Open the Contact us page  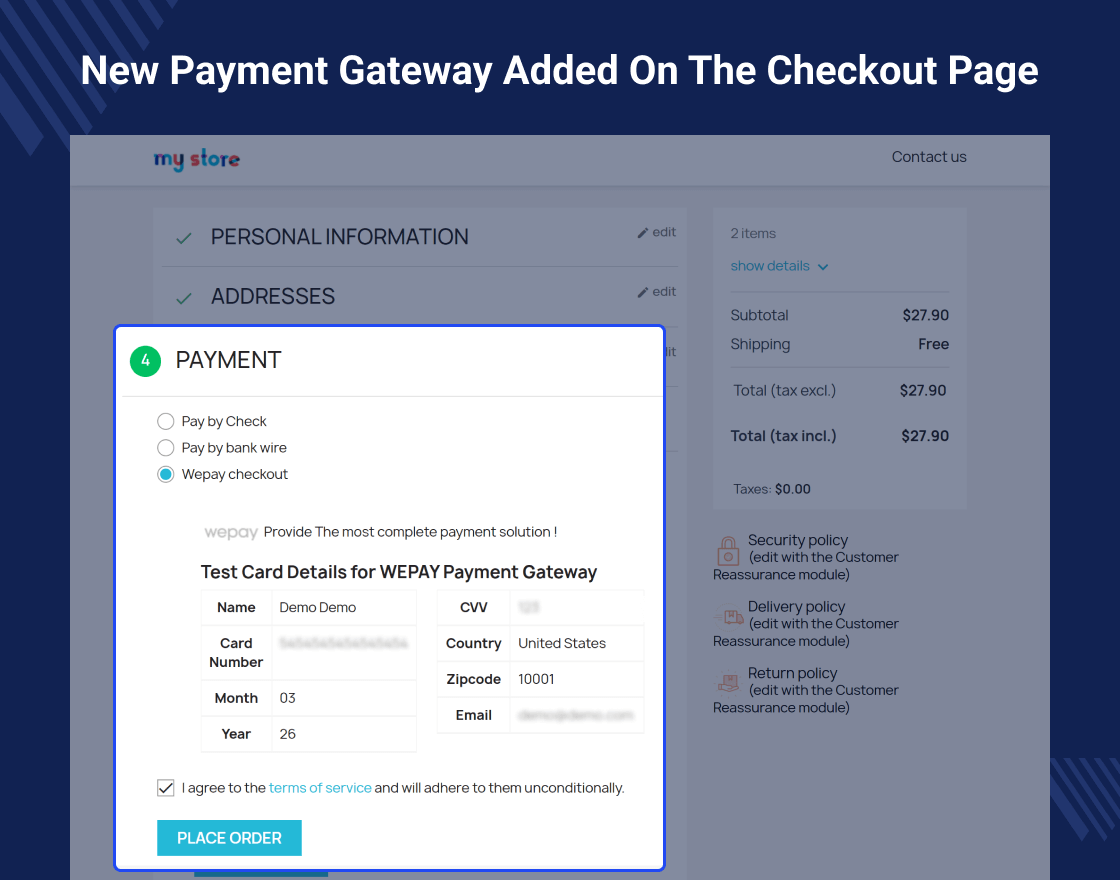[x=928, y=157]
